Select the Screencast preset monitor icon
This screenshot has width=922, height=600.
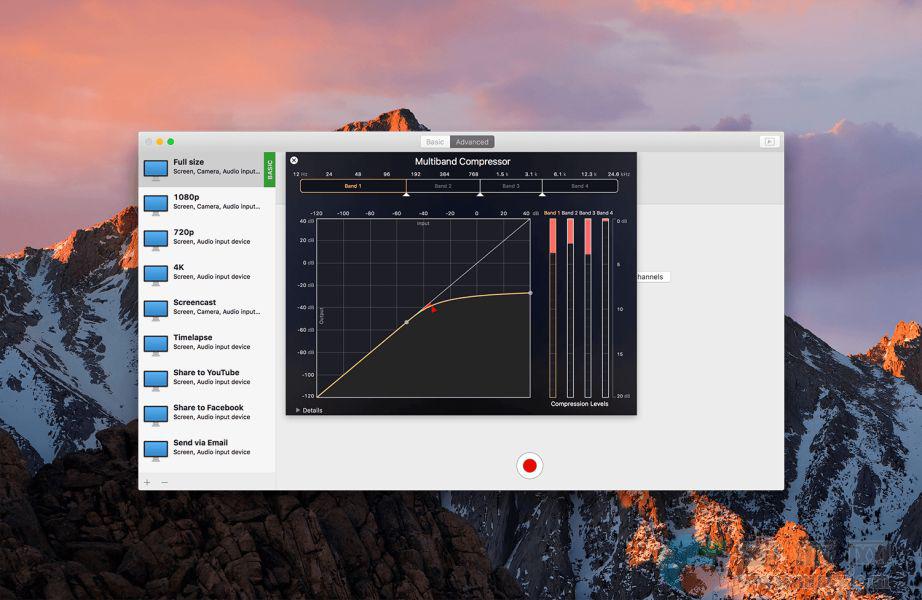click(156, 310)
